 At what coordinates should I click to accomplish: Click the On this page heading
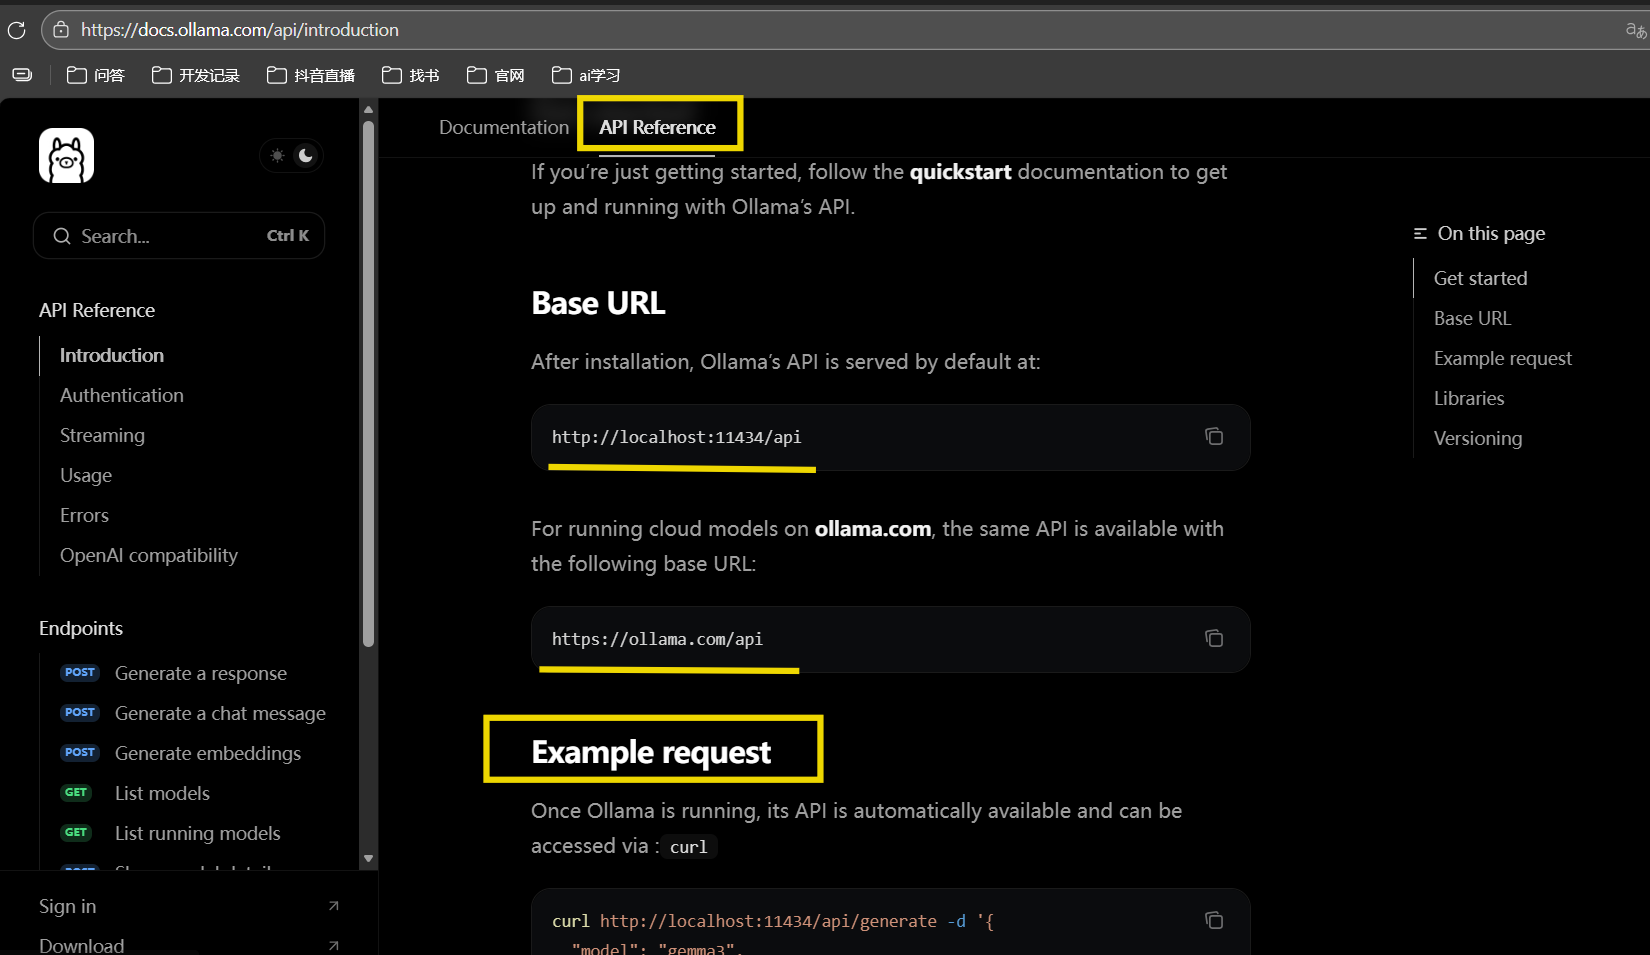pyautogui.click(x=1491, y=233)
